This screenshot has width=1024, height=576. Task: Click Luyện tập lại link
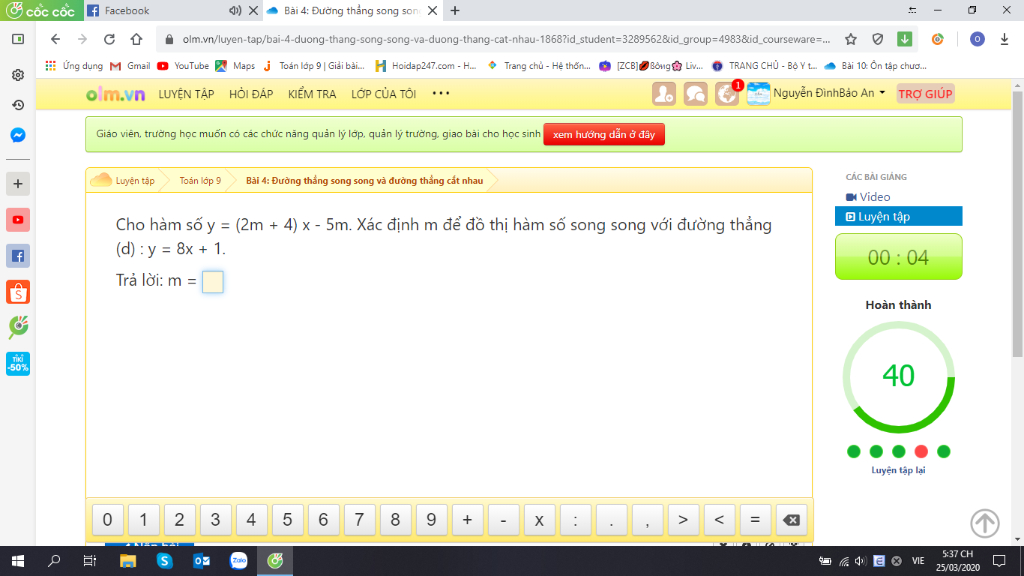[898, 470]
